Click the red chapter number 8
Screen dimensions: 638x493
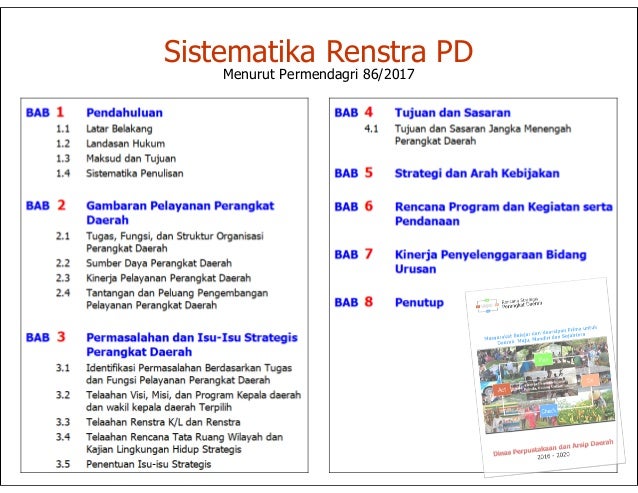[369, 302]
